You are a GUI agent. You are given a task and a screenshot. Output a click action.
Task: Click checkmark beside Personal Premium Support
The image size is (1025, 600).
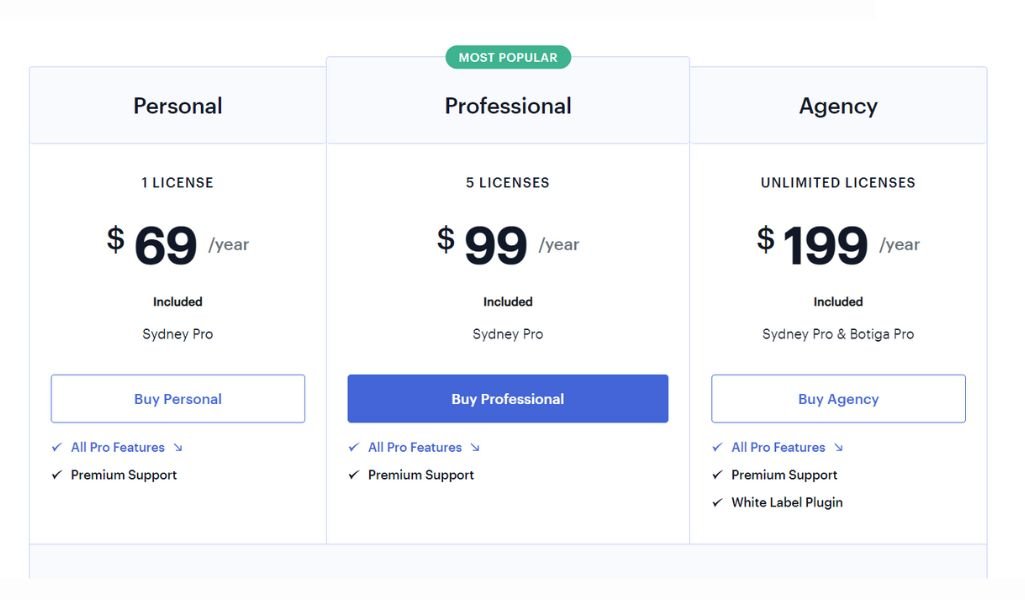point(57,475)
